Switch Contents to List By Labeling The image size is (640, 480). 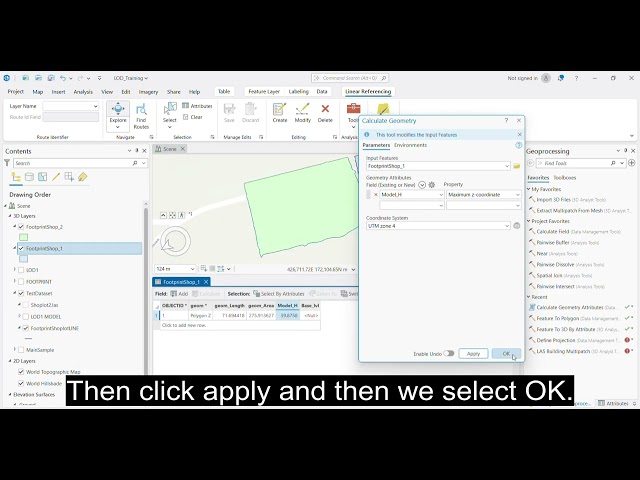(x=82, y=177)
